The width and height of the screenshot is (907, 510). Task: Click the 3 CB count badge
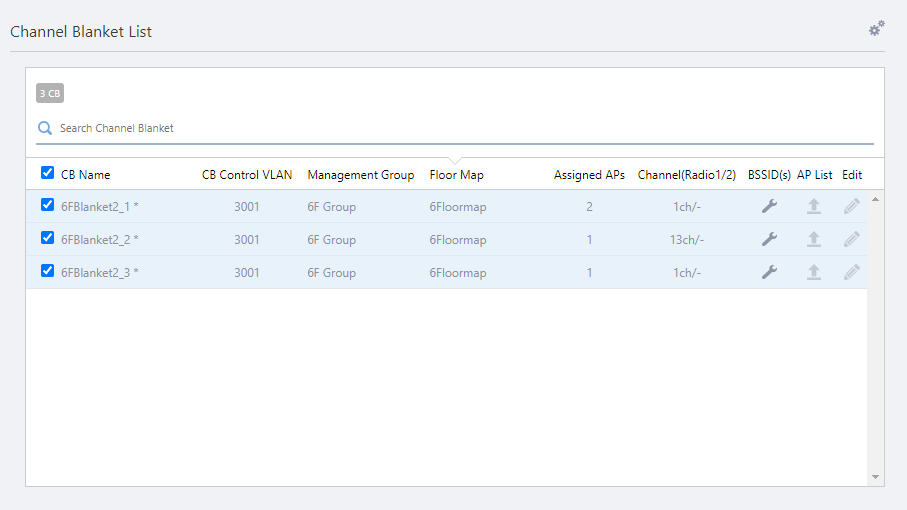click(50, 94)
